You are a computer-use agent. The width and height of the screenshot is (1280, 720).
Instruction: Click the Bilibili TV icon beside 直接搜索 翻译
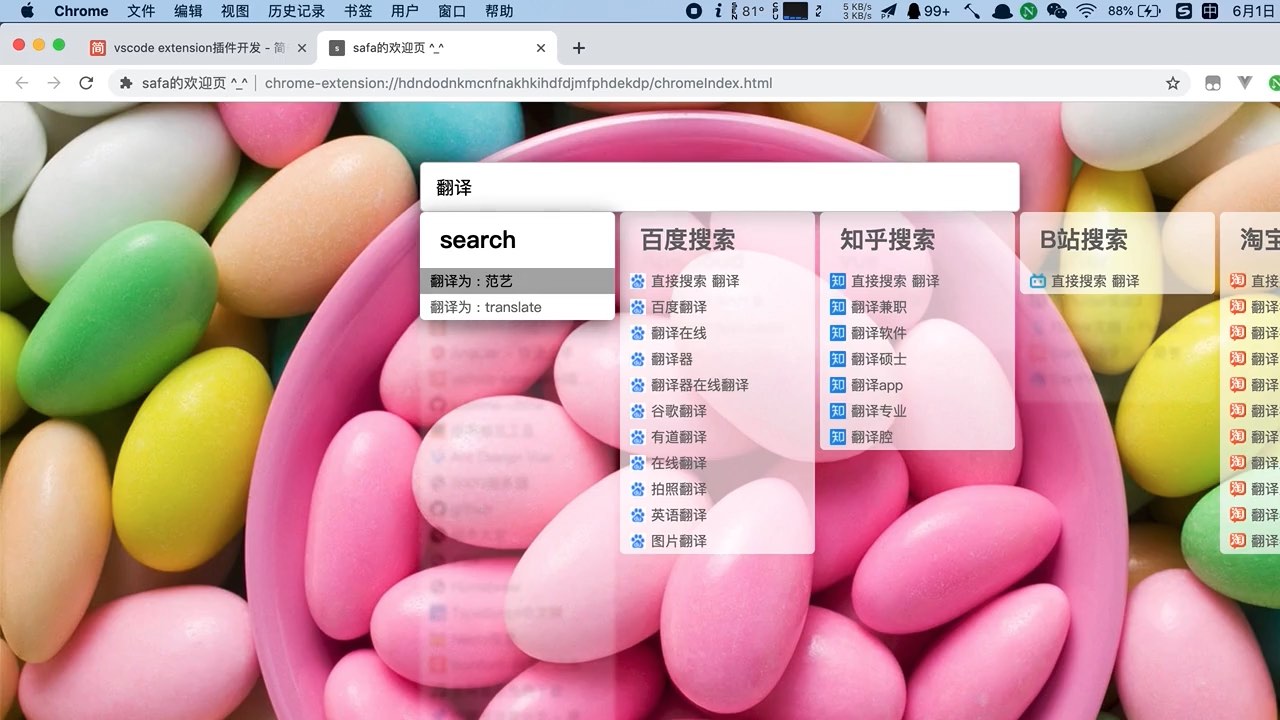pos(1037,281)
